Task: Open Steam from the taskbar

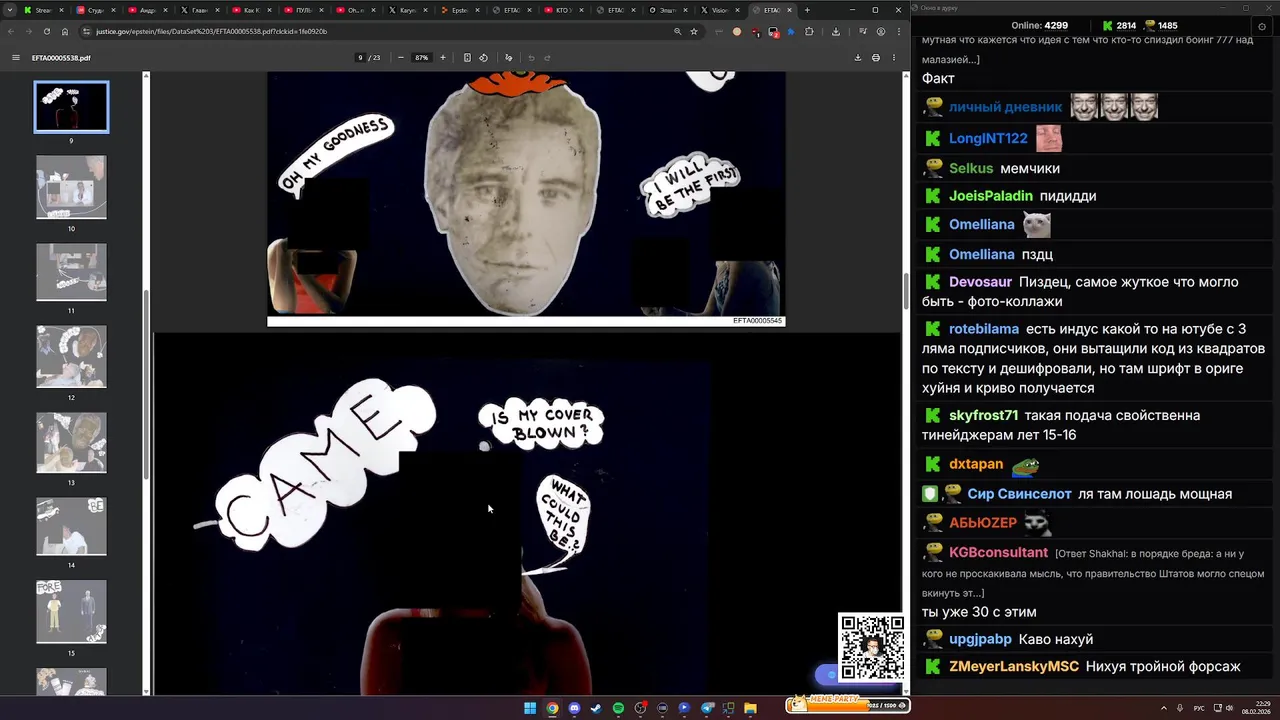Action: [596, 708]
